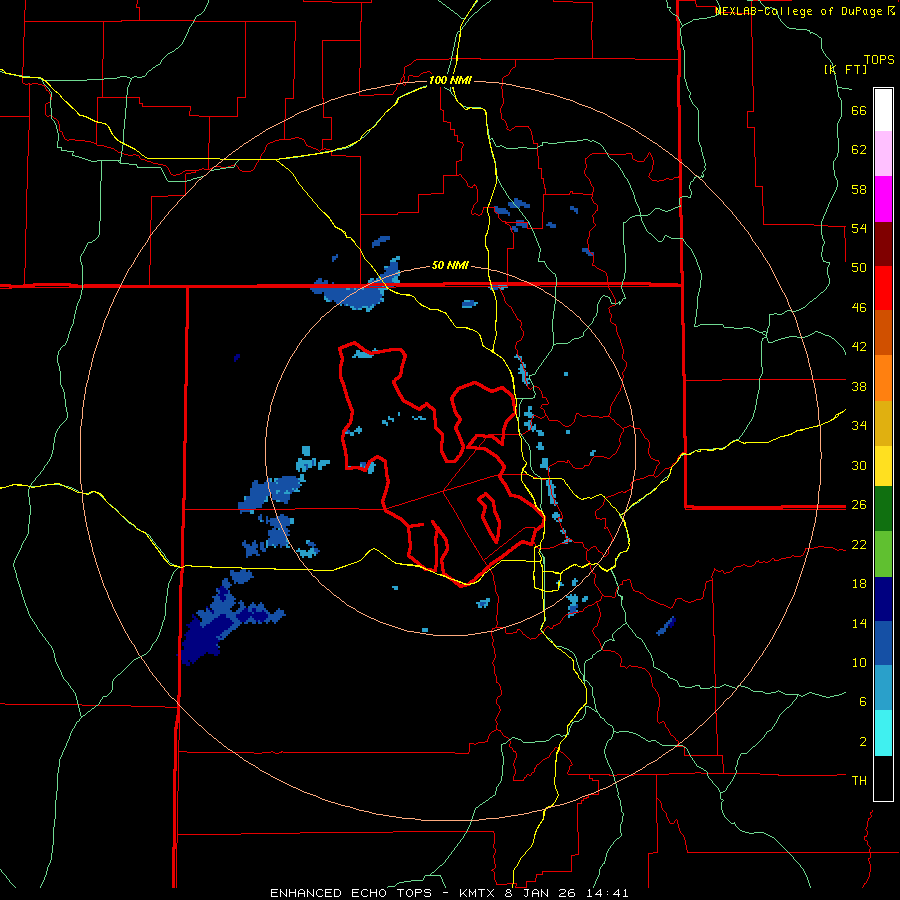Screen dimensions: 900x900
Task: Select the white swatch in legend
Action: click(883, 110)
